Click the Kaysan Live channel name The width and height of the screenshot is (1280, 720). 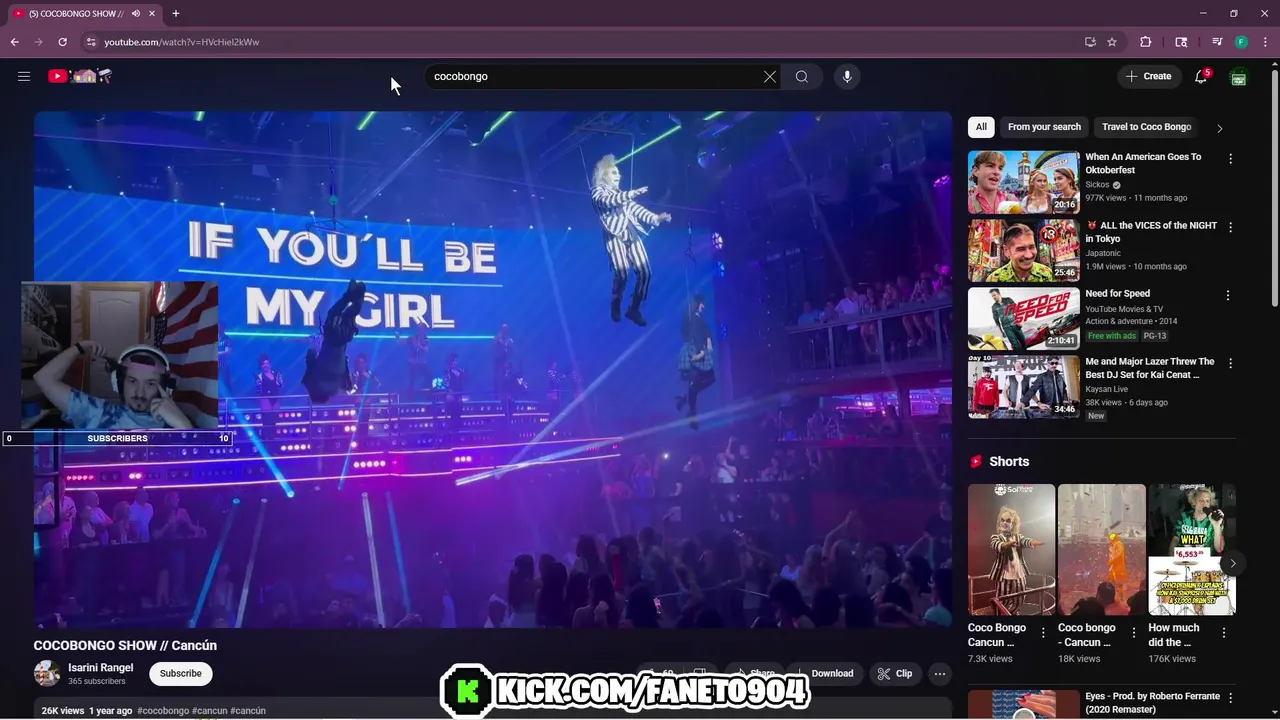tap(1106, 389)
